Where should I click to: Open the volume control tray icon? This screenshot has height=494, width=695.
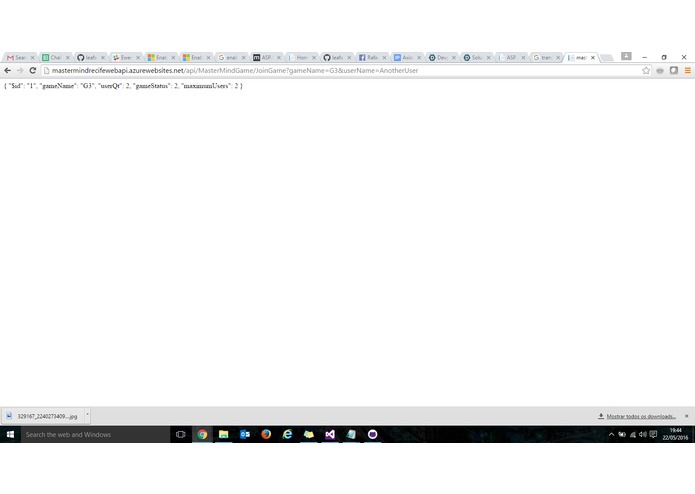pyautogui.click(x=643, y=434)
